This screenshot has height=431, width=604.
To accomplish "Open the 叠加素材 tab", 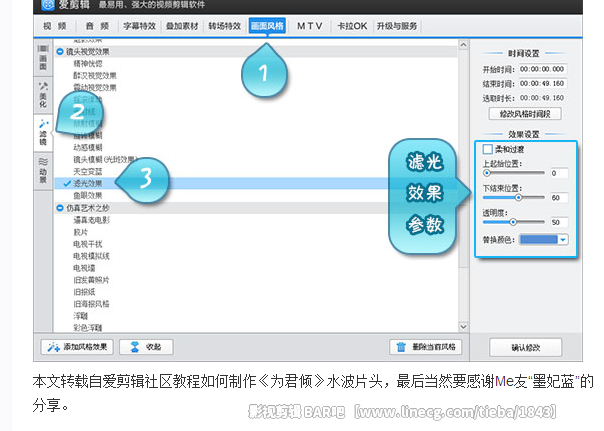I will point(182,26).
